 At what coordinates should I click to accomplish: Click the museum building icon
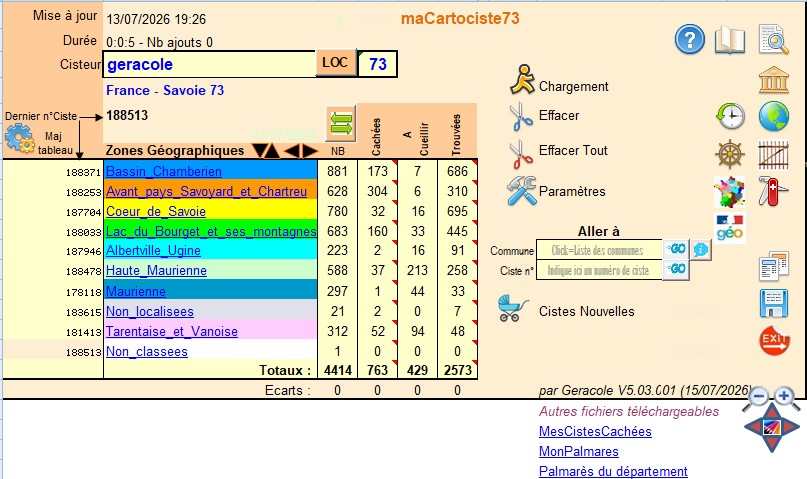774,80
